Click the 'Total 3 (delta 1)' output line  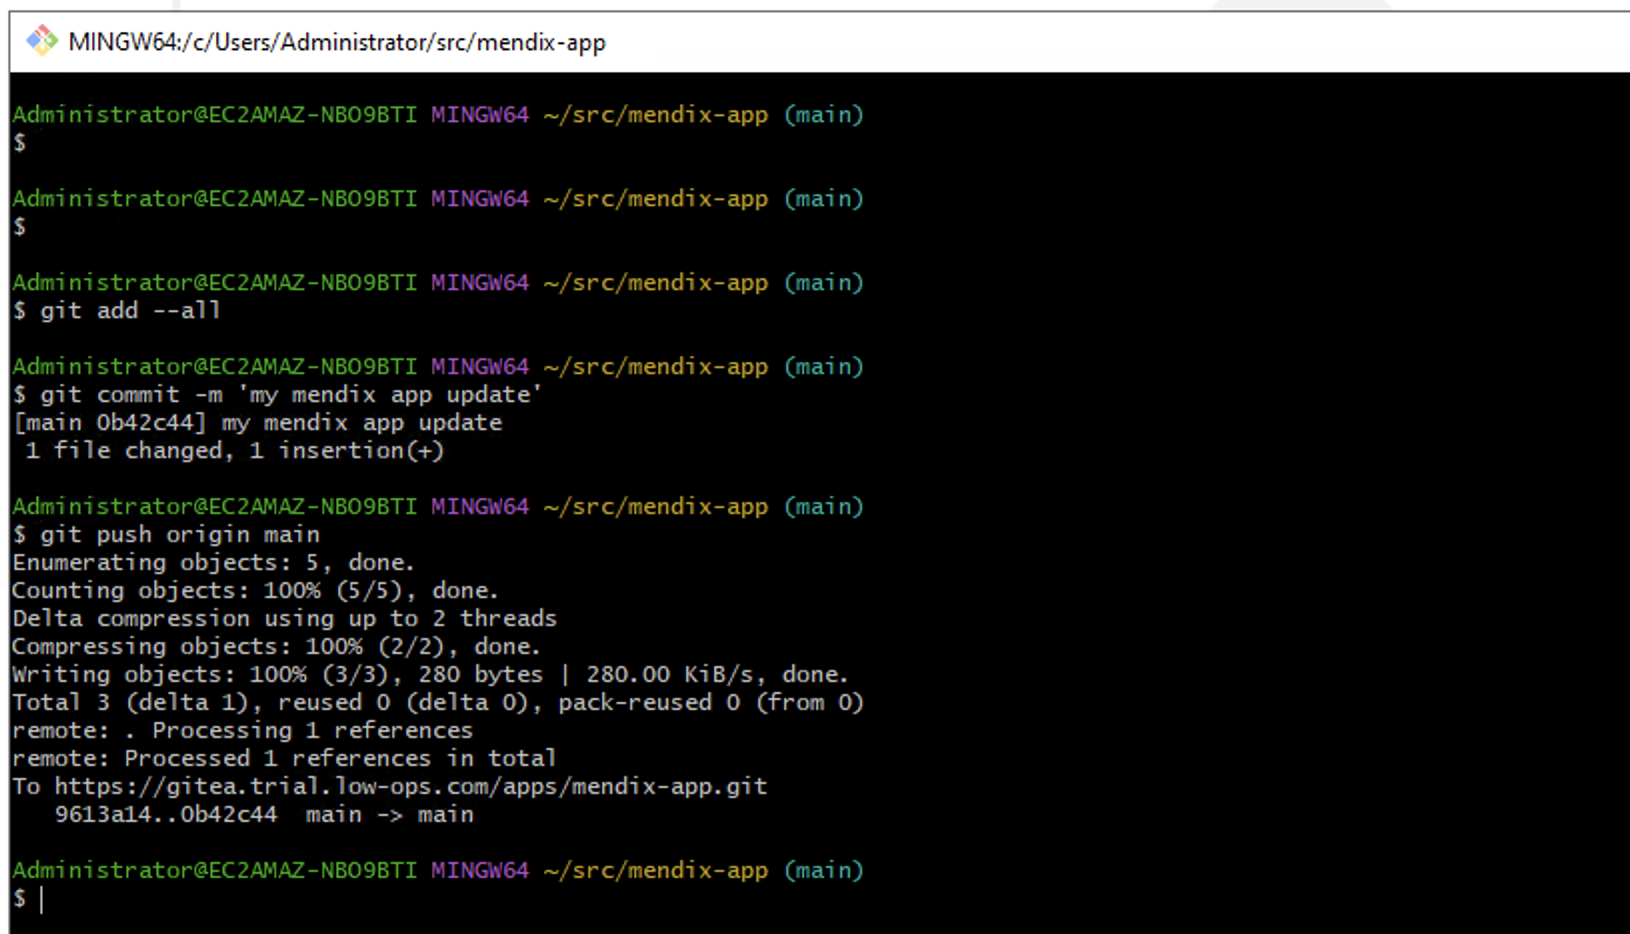point(437,702)
